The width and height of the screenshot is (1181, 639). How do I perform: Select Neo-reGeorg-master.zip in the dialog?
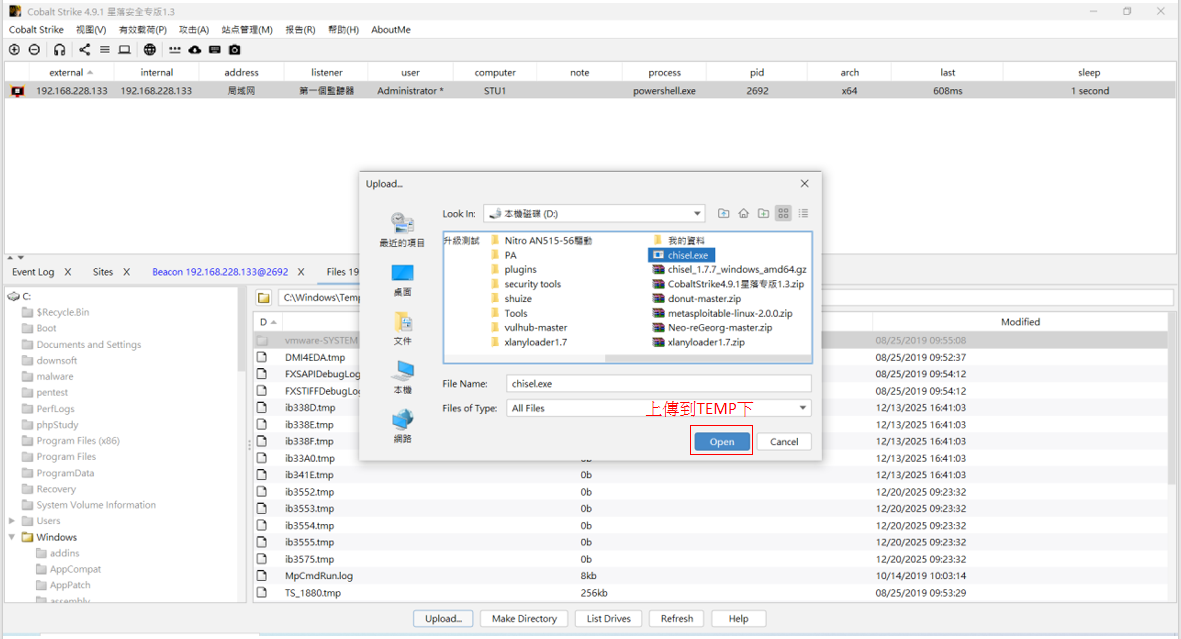713,328
